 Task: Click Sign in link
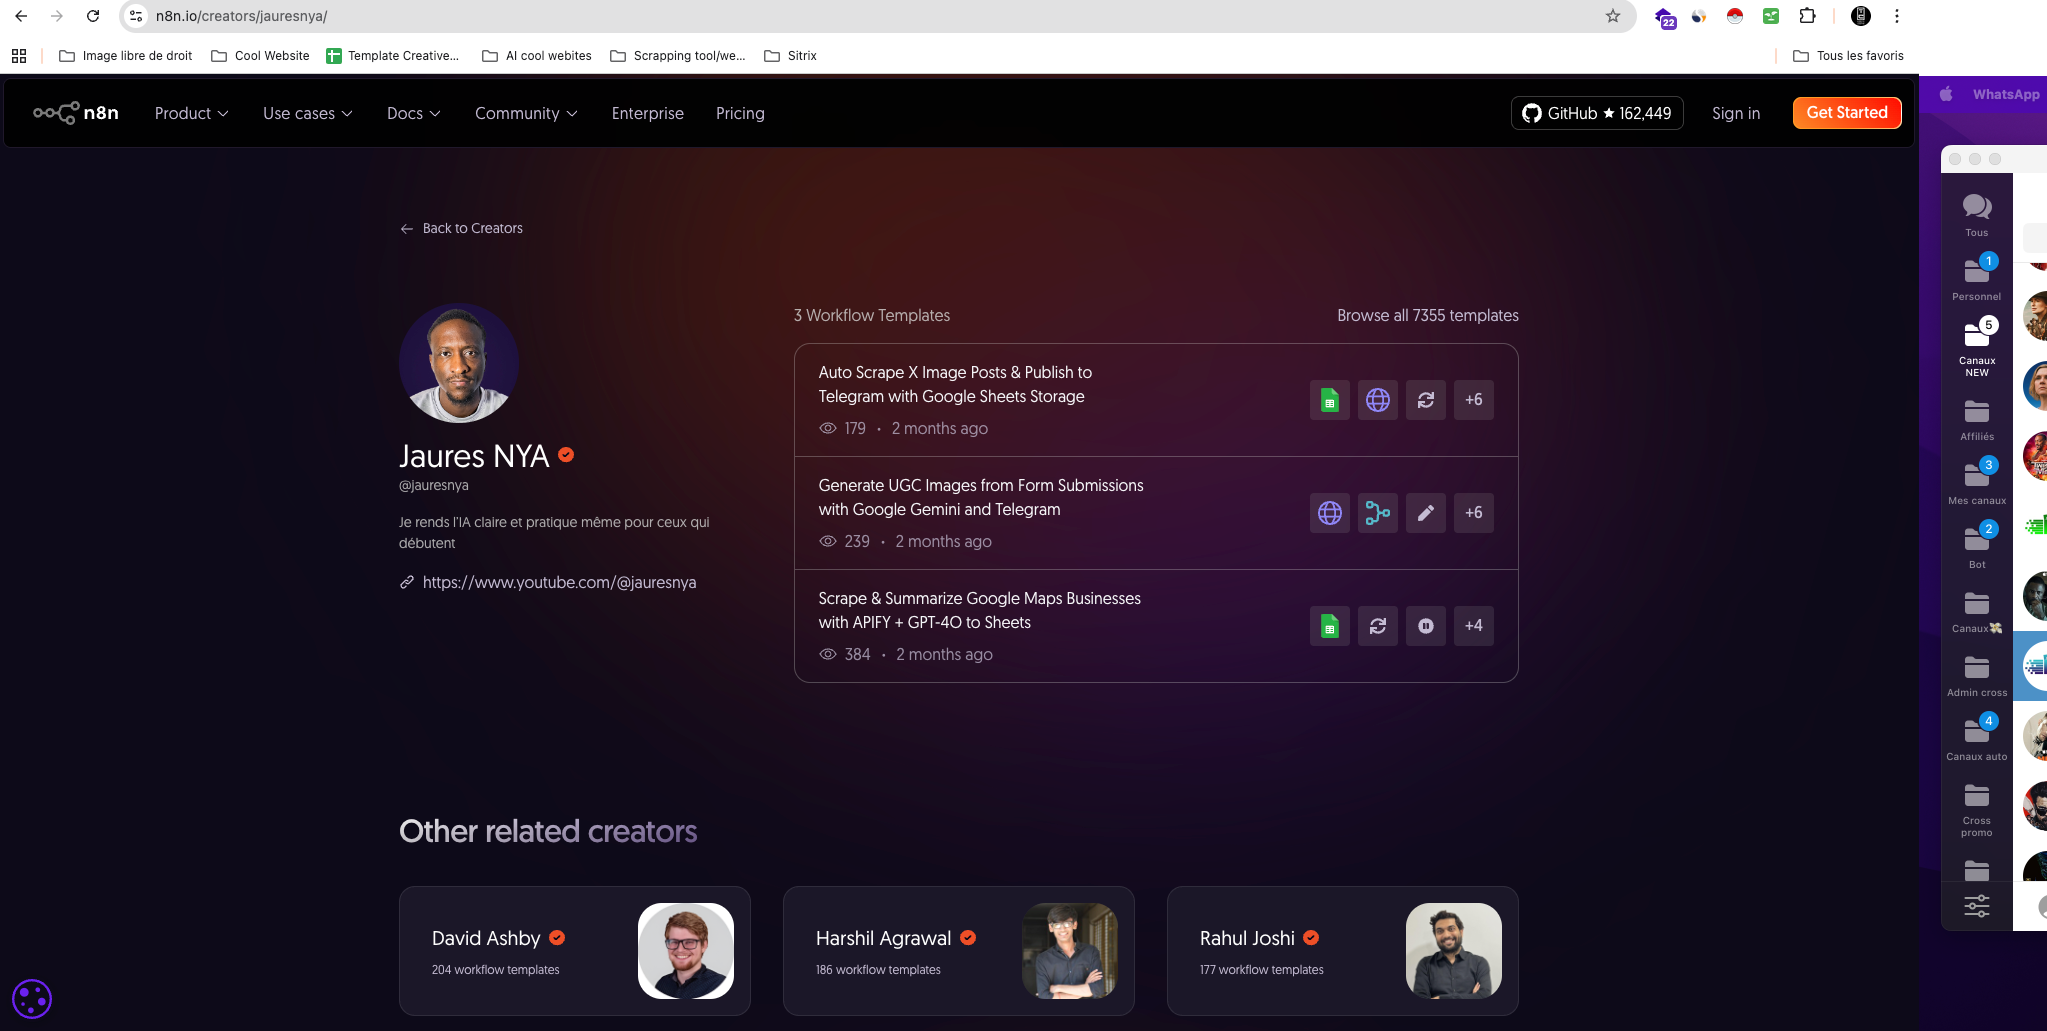1736,114
